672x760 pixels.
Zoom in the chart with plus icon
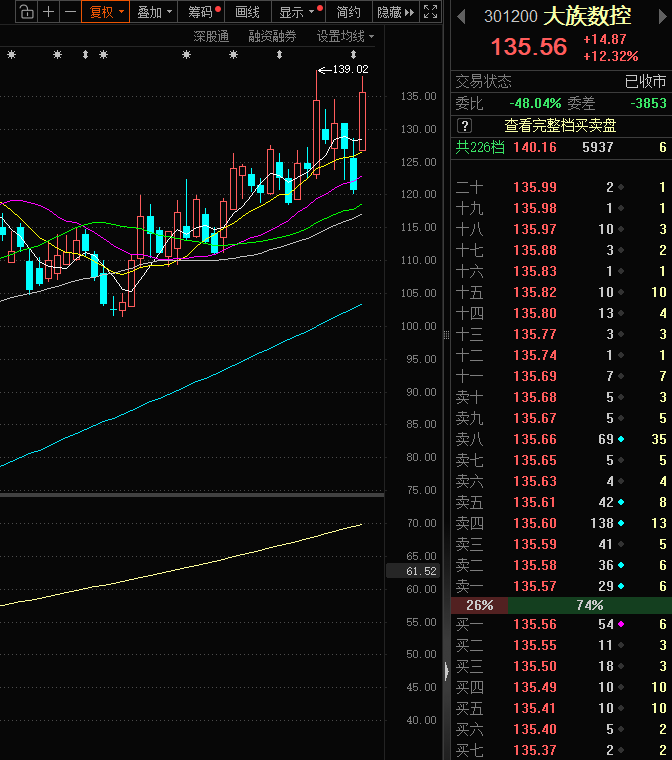point(49,12)
